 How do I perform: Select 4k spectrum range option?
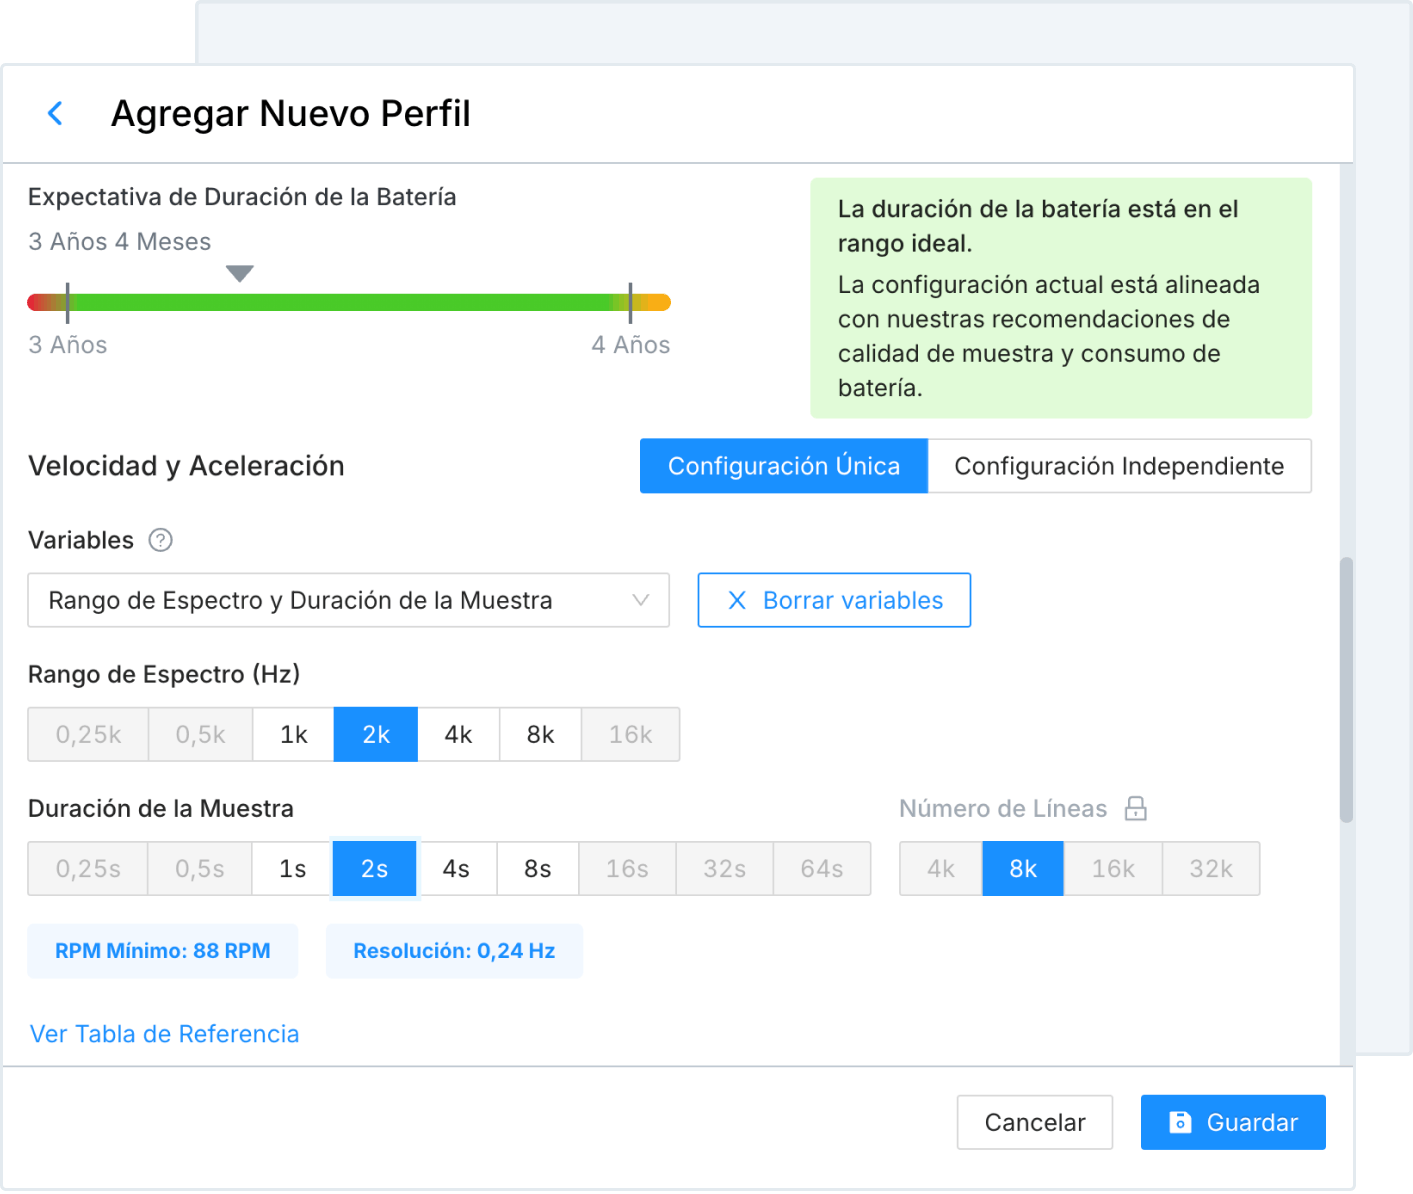pos(458,735)
